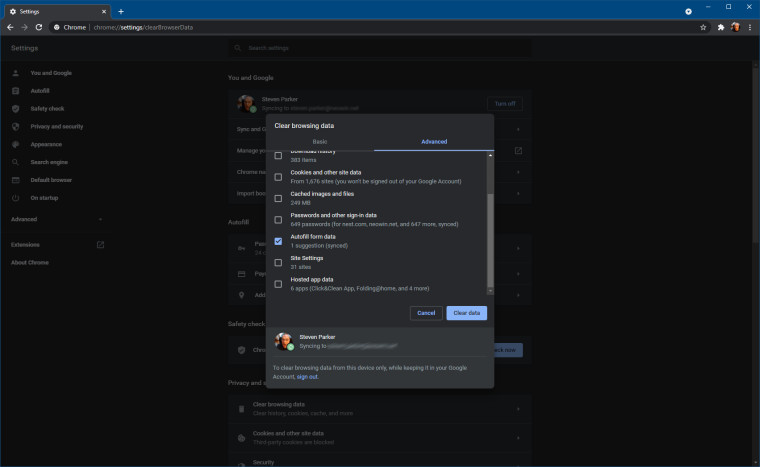Close the Settings browser tab

coord(103,10)
